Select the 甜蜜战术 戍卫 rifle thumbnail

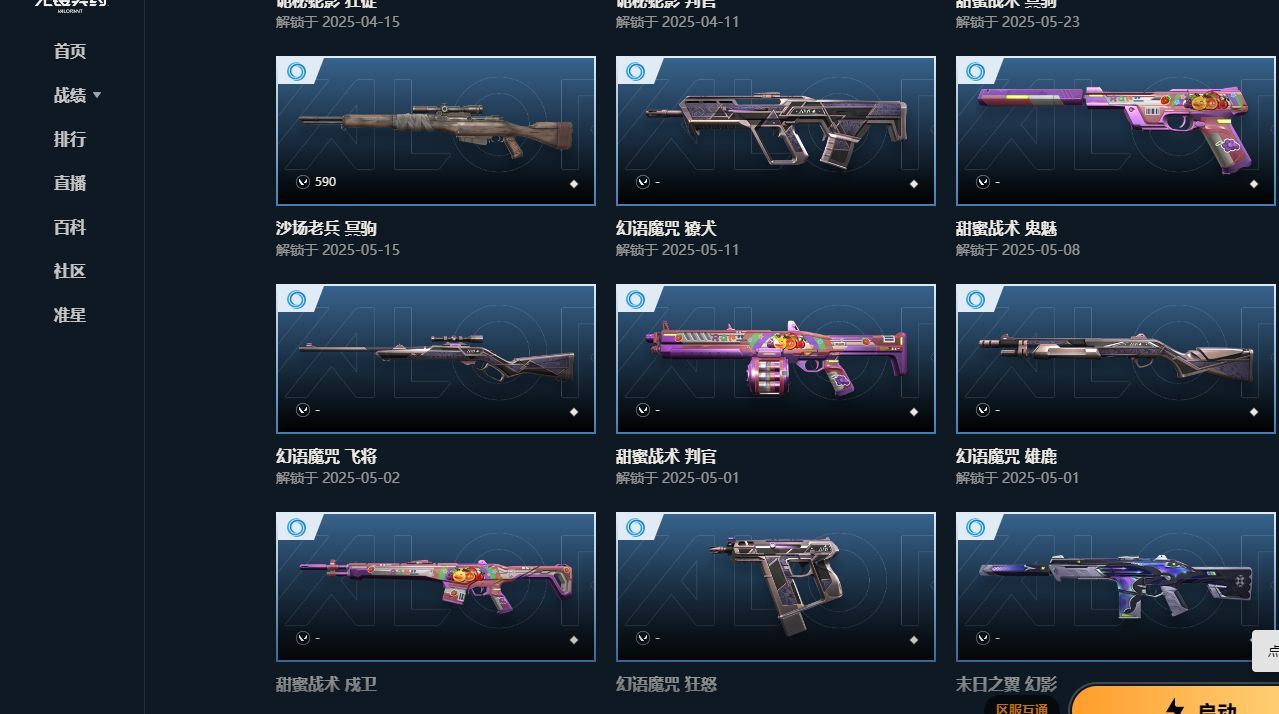[x=436, y=587]
